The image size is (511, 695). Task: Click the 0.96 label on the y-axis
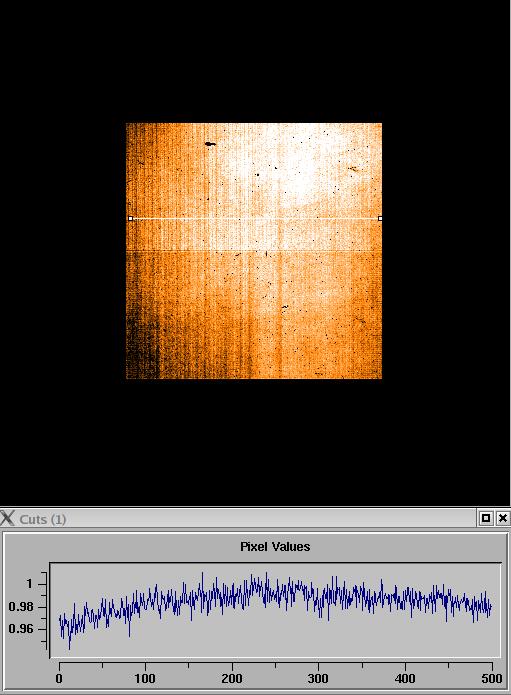pos(21,629)
